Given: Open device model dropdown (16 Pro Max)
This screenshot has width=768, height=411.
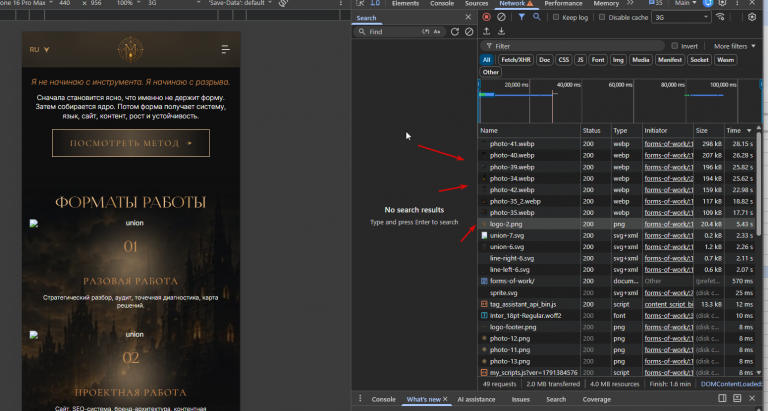Looking at the screenshot, I should pos(24,3).
